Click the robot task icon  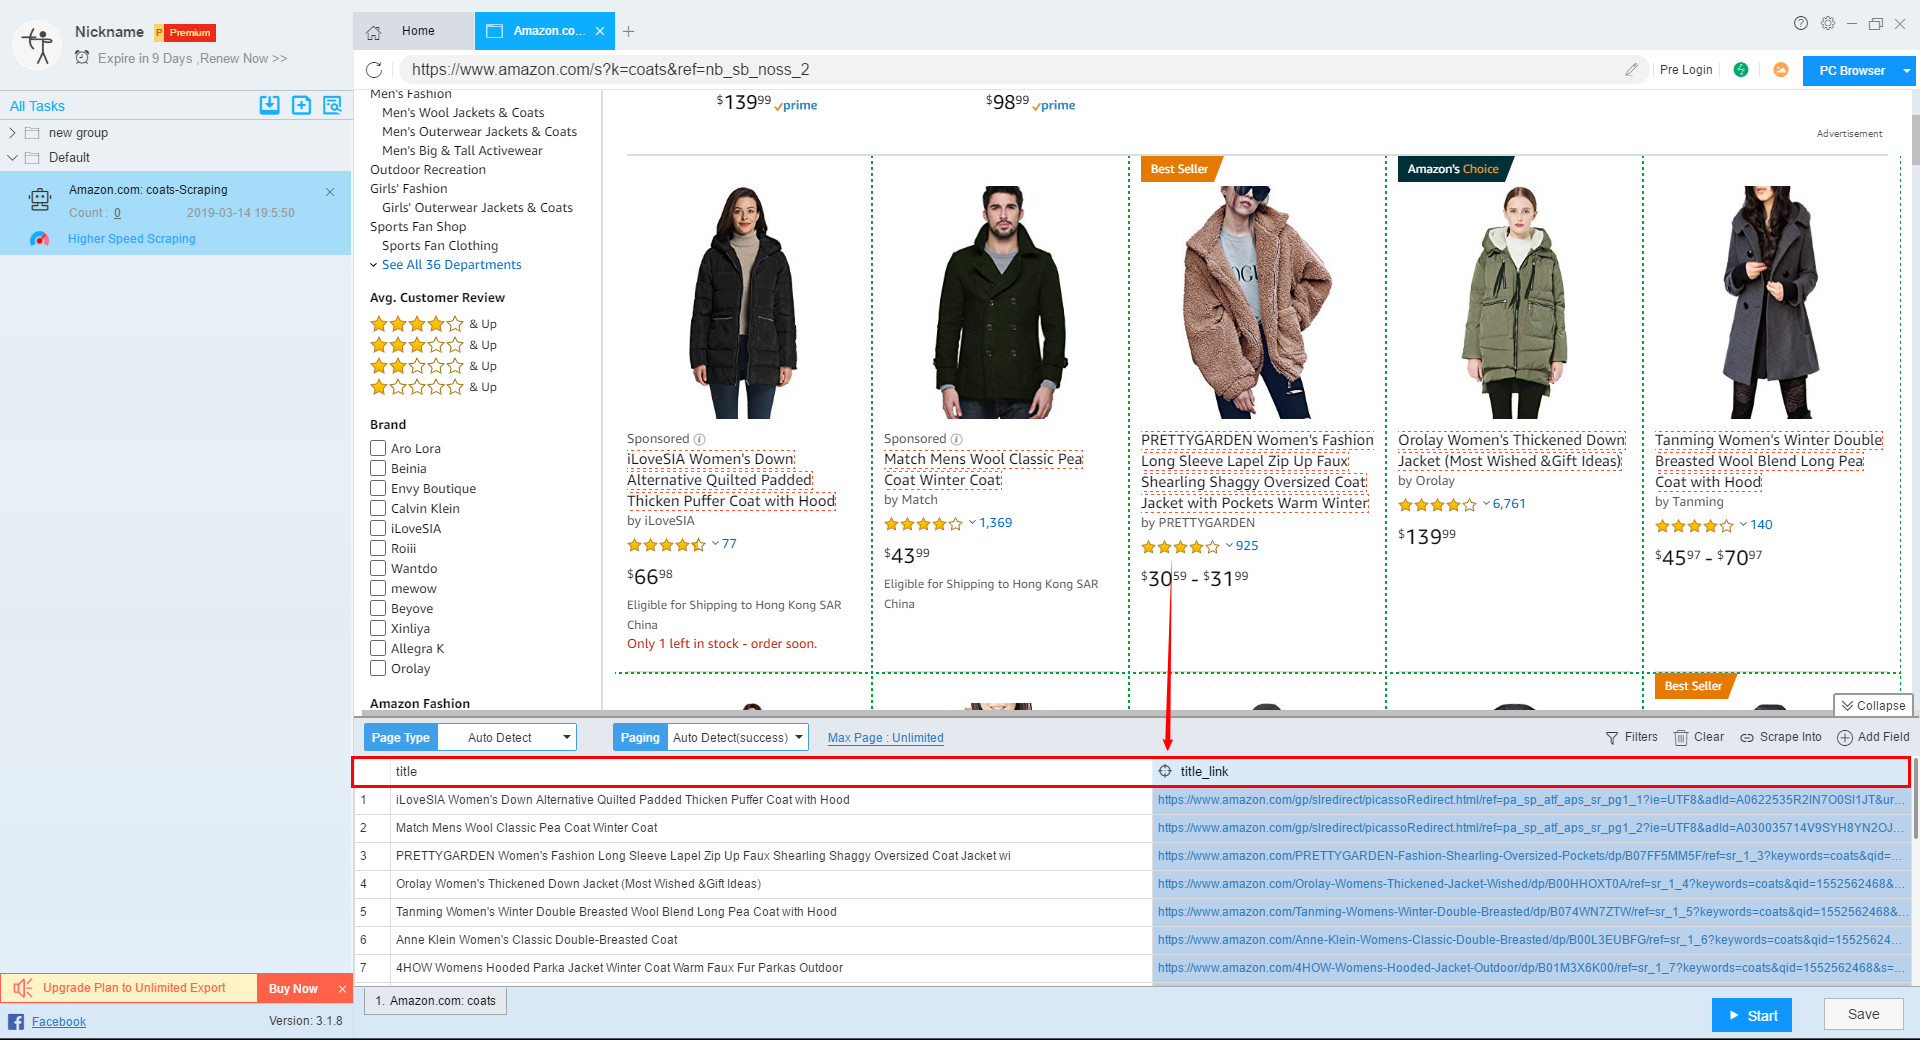coord(40,199)
